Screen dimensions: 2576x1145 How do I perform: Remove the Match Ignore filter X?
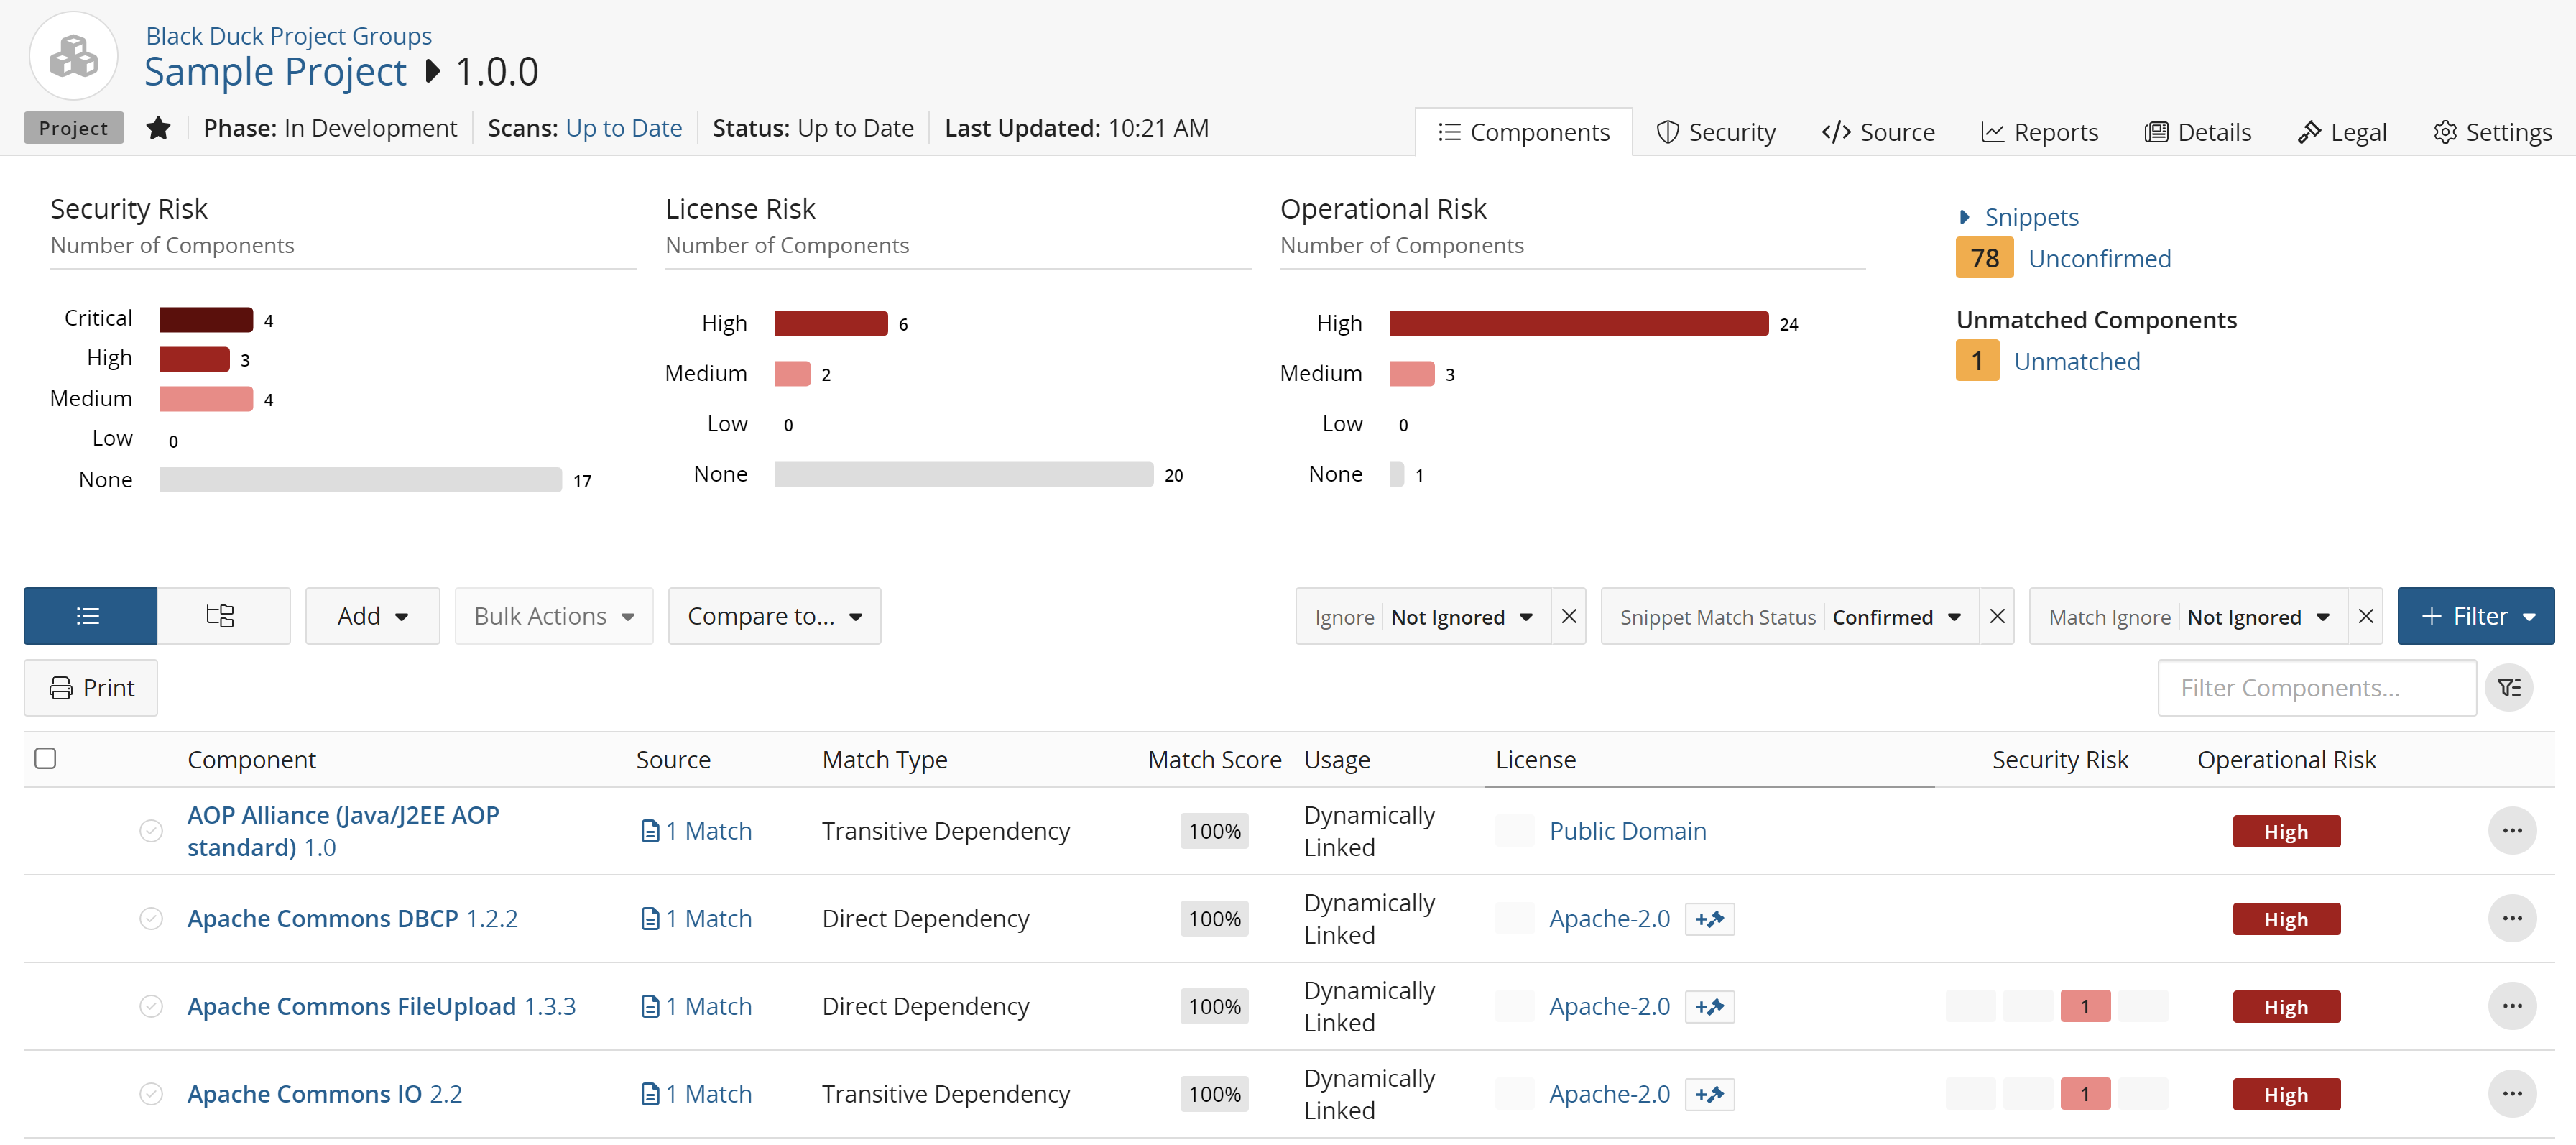2365,616
